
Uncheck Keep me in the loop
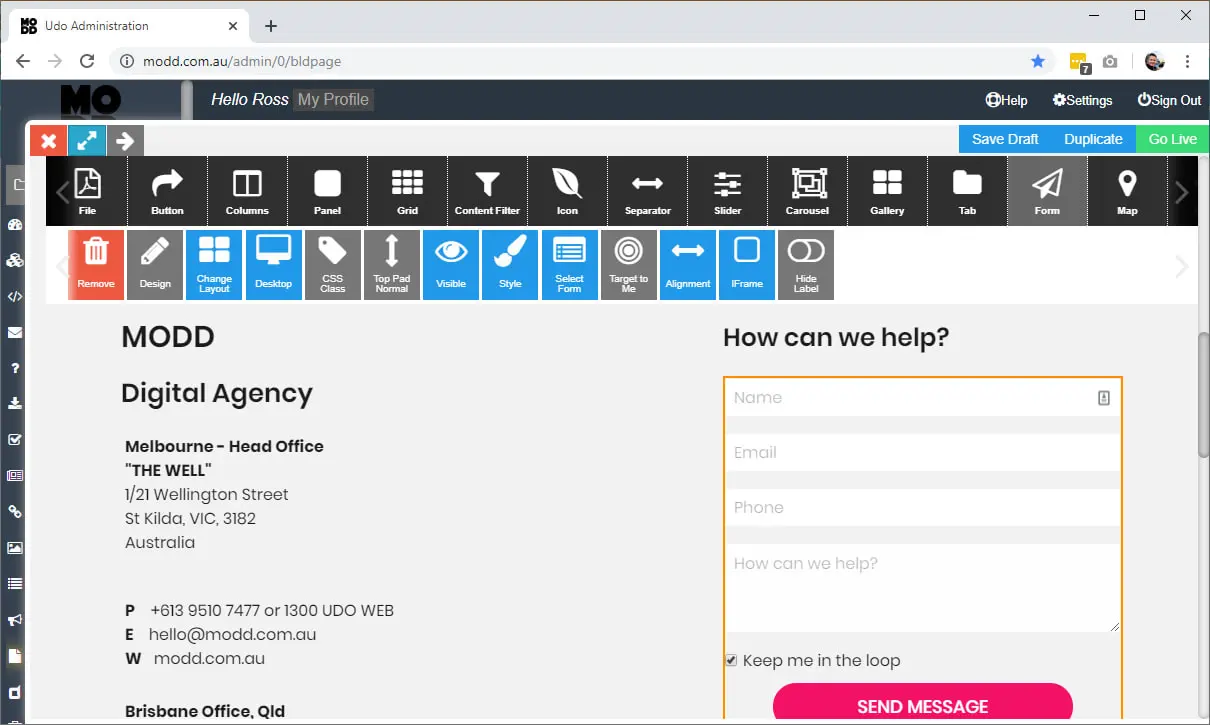pyautogui.click(x=731, y=660)
